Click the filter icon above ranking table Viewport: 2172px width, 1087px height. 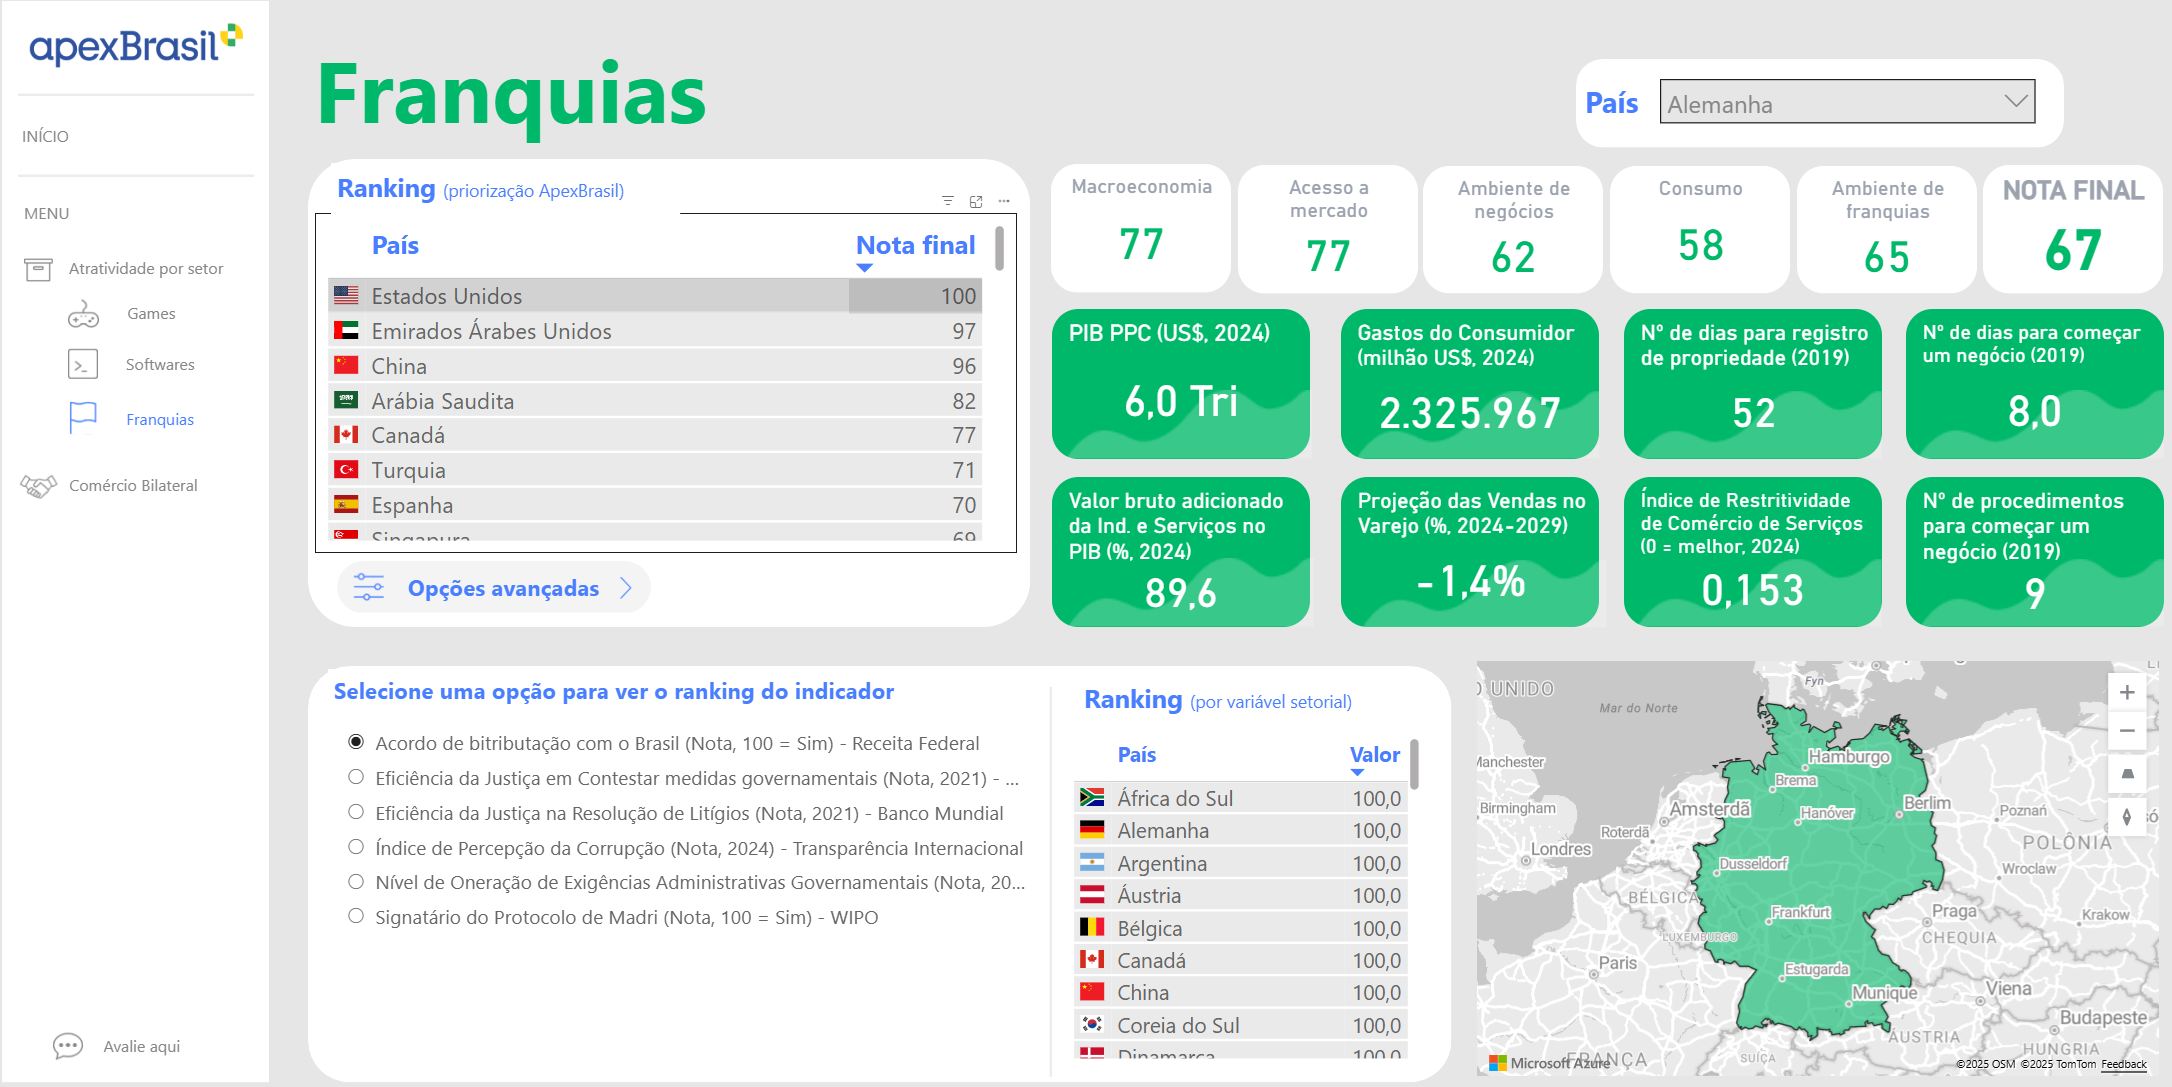click(x=948, y=201)
